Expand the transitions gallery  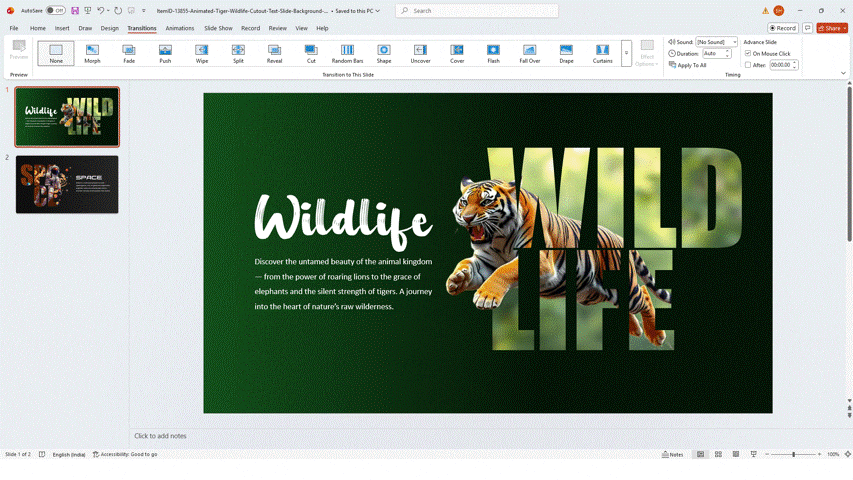point(626,53)
